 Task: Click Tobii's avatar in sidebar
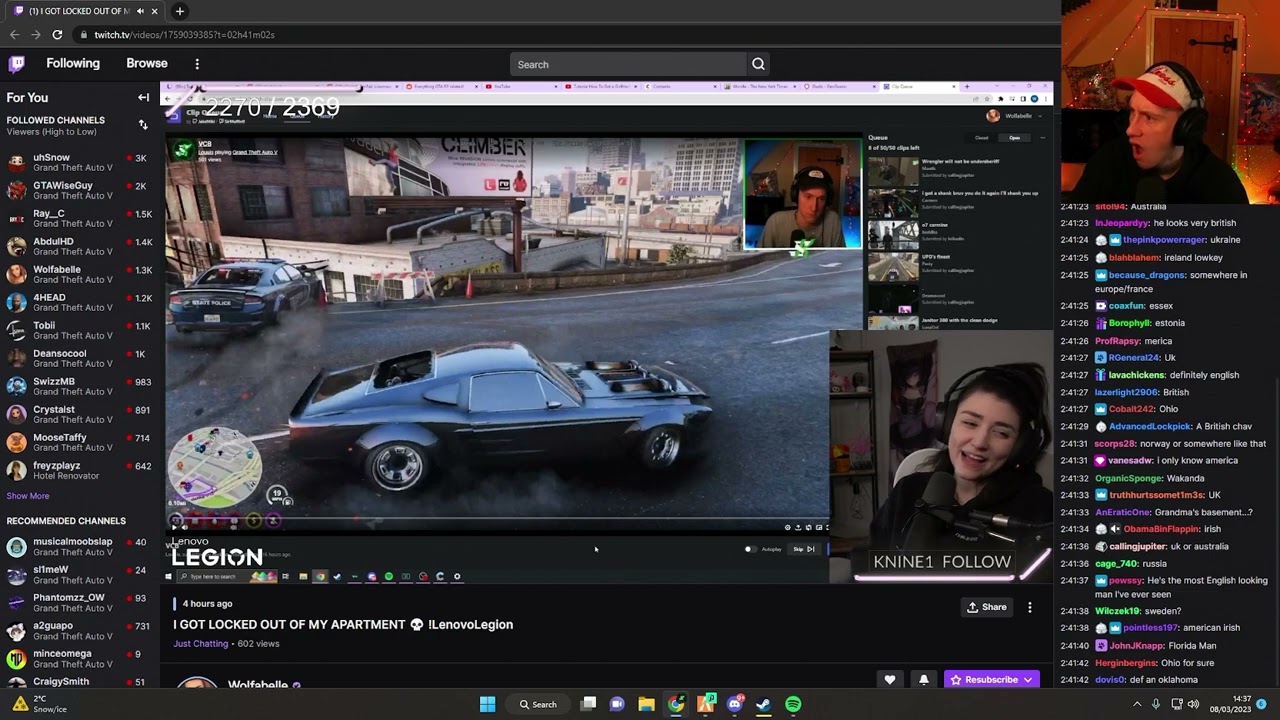click(x=16, y=331)
